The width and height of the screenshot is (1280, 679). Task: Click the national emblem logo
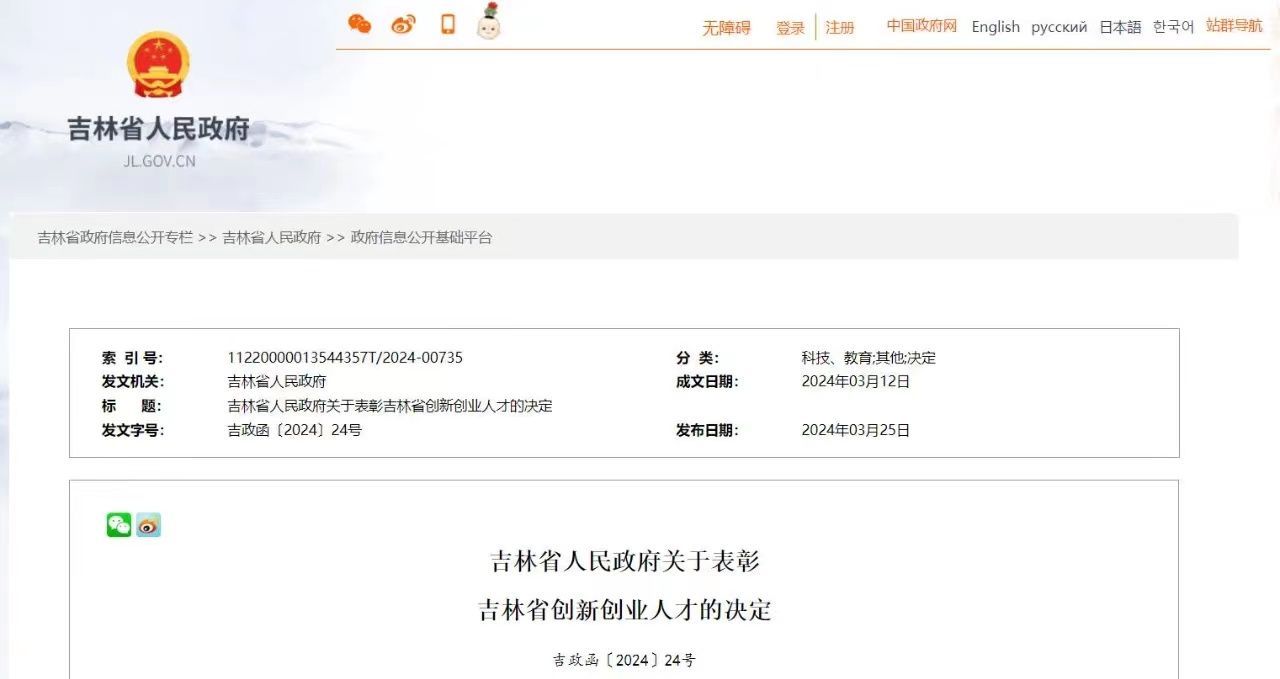click(x=158, y=64)
